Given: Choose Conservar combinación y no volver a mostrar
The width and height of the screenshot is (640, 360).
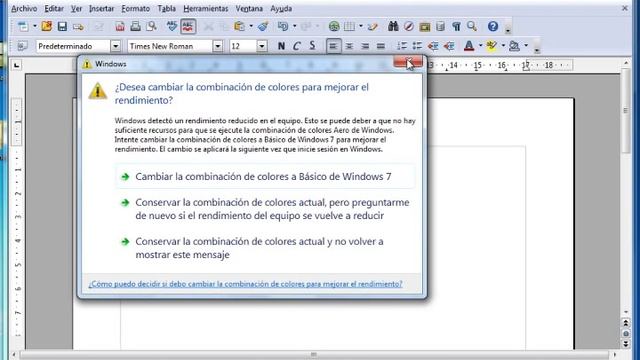Looking at the screenshot, I should [265, 248].
